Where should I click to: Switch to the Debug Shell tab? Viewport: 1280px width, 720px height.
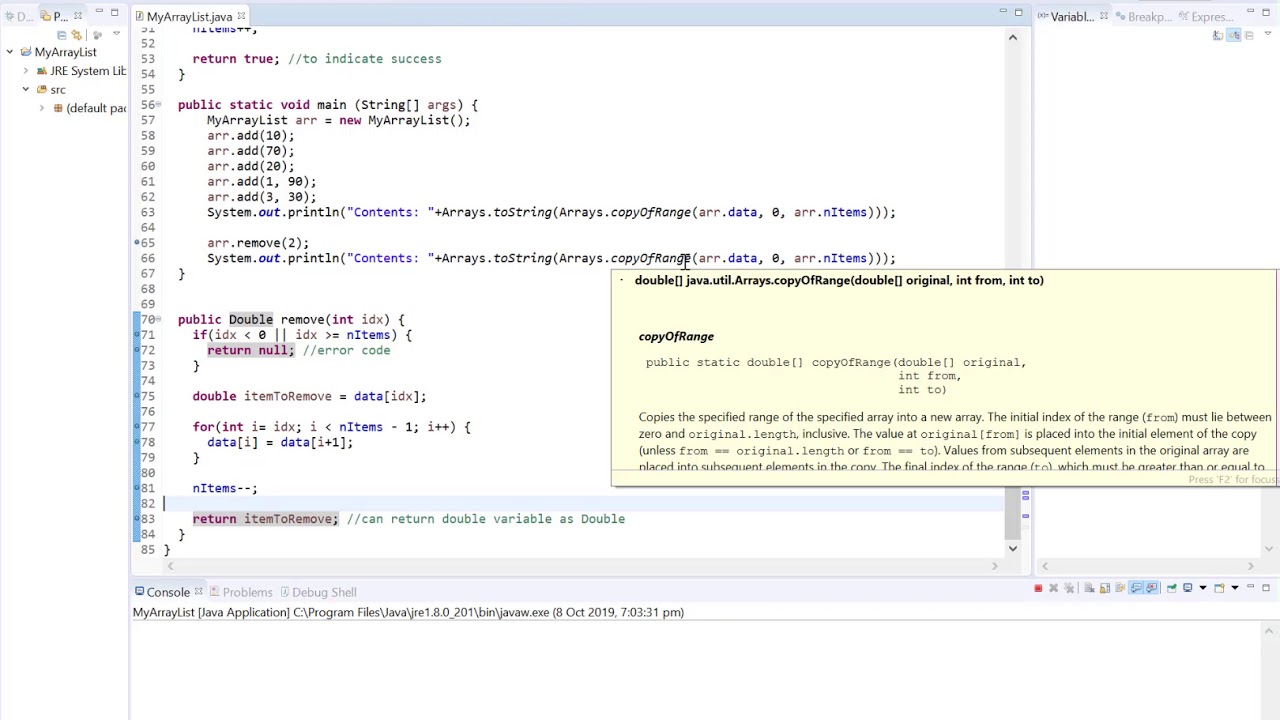[317, 592]
